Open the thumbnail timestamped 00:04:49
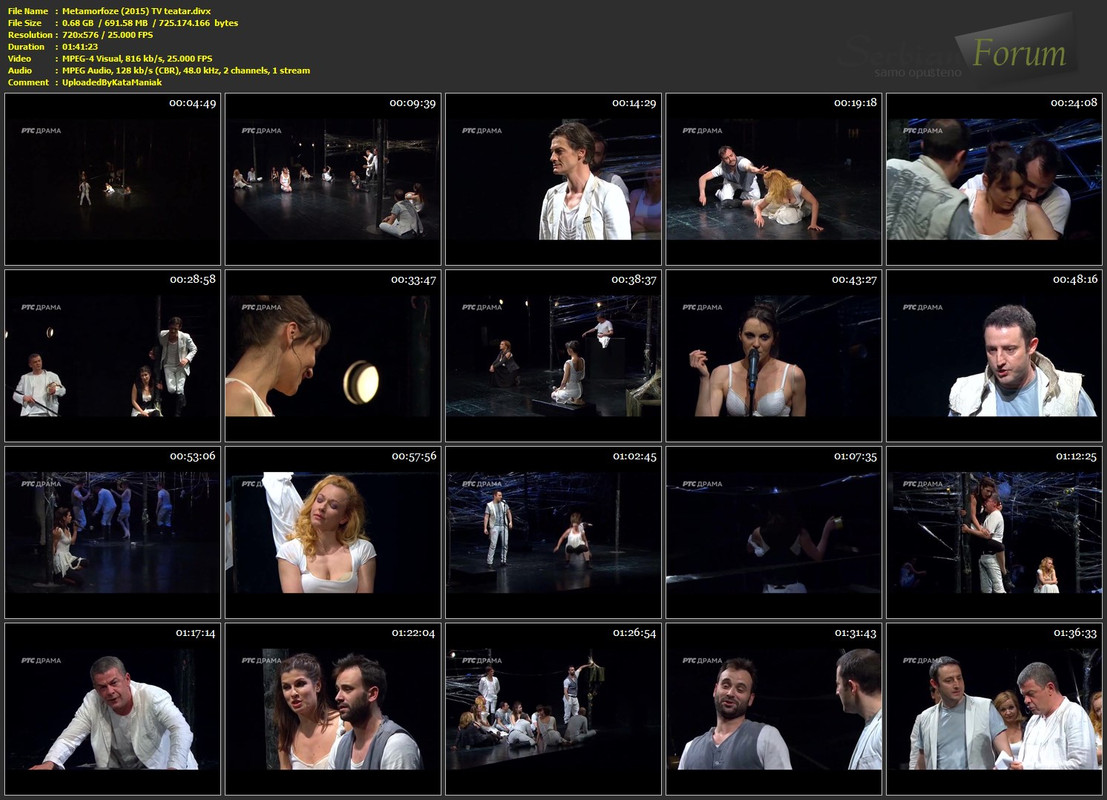Viewport: 1107px width, 800px height. click(x=112, y=179)
